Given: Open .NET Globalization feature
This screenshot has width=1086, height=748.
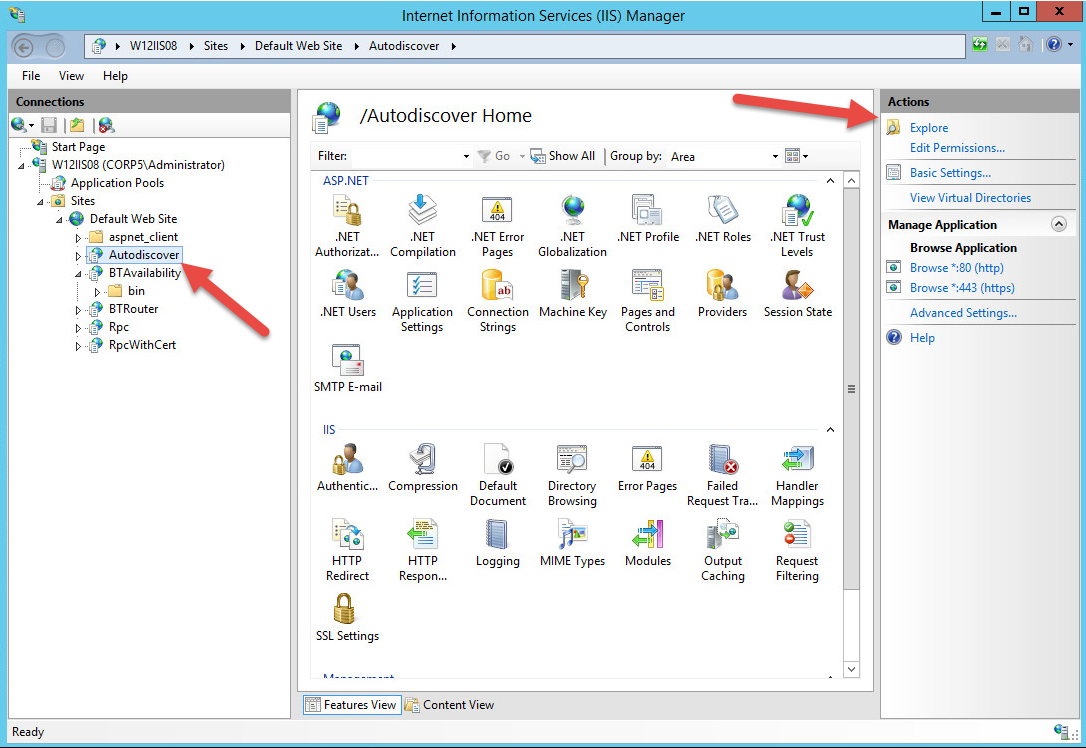Looking at the screenshot, I should coord(572,226).
